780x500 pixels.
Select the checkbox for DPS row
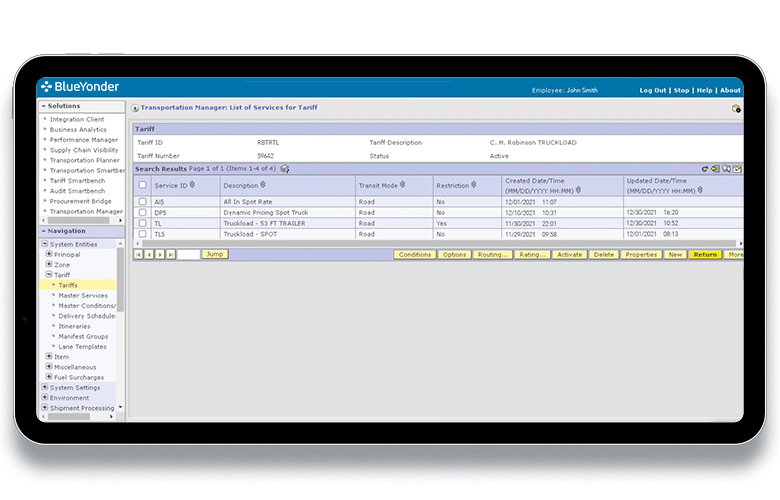pos(143,212)
